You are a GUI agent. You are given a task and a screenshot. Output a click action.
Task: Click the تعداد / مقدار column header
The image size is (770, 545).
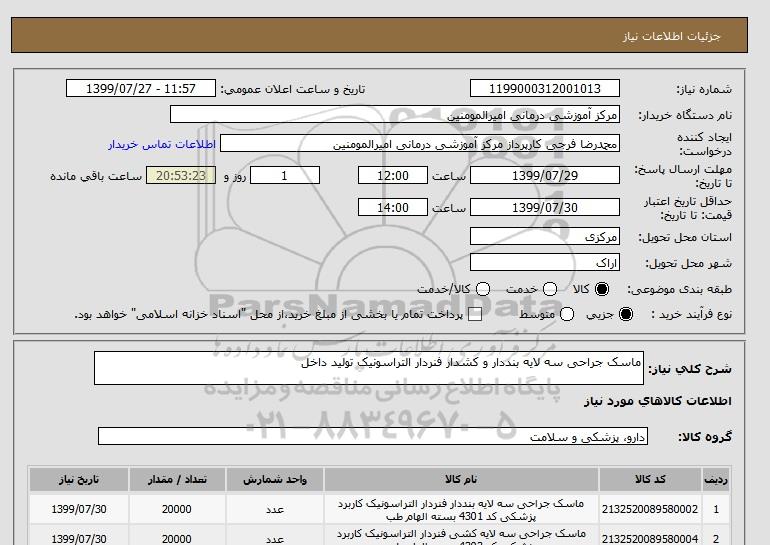pos(177,479)
